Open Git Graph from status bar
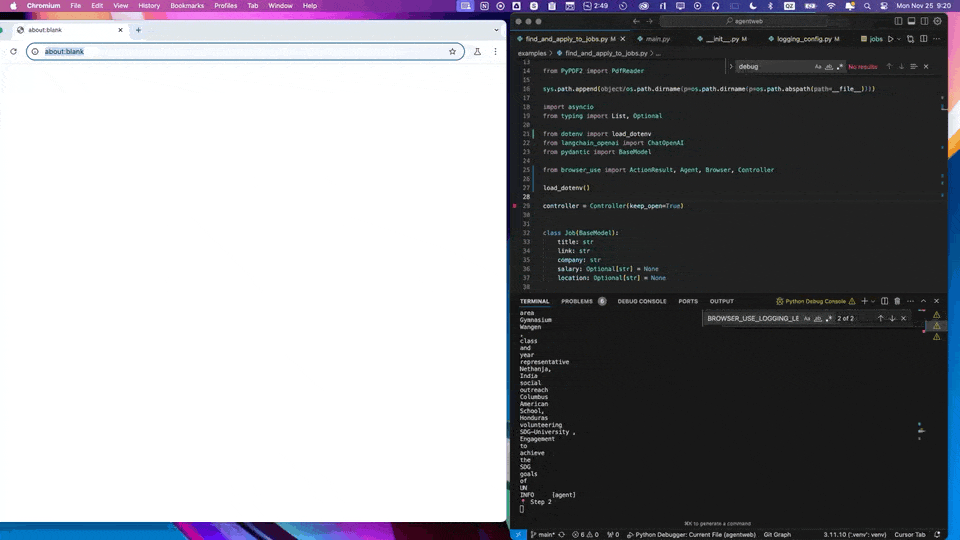The image size is (960, 540). (777, 534)
